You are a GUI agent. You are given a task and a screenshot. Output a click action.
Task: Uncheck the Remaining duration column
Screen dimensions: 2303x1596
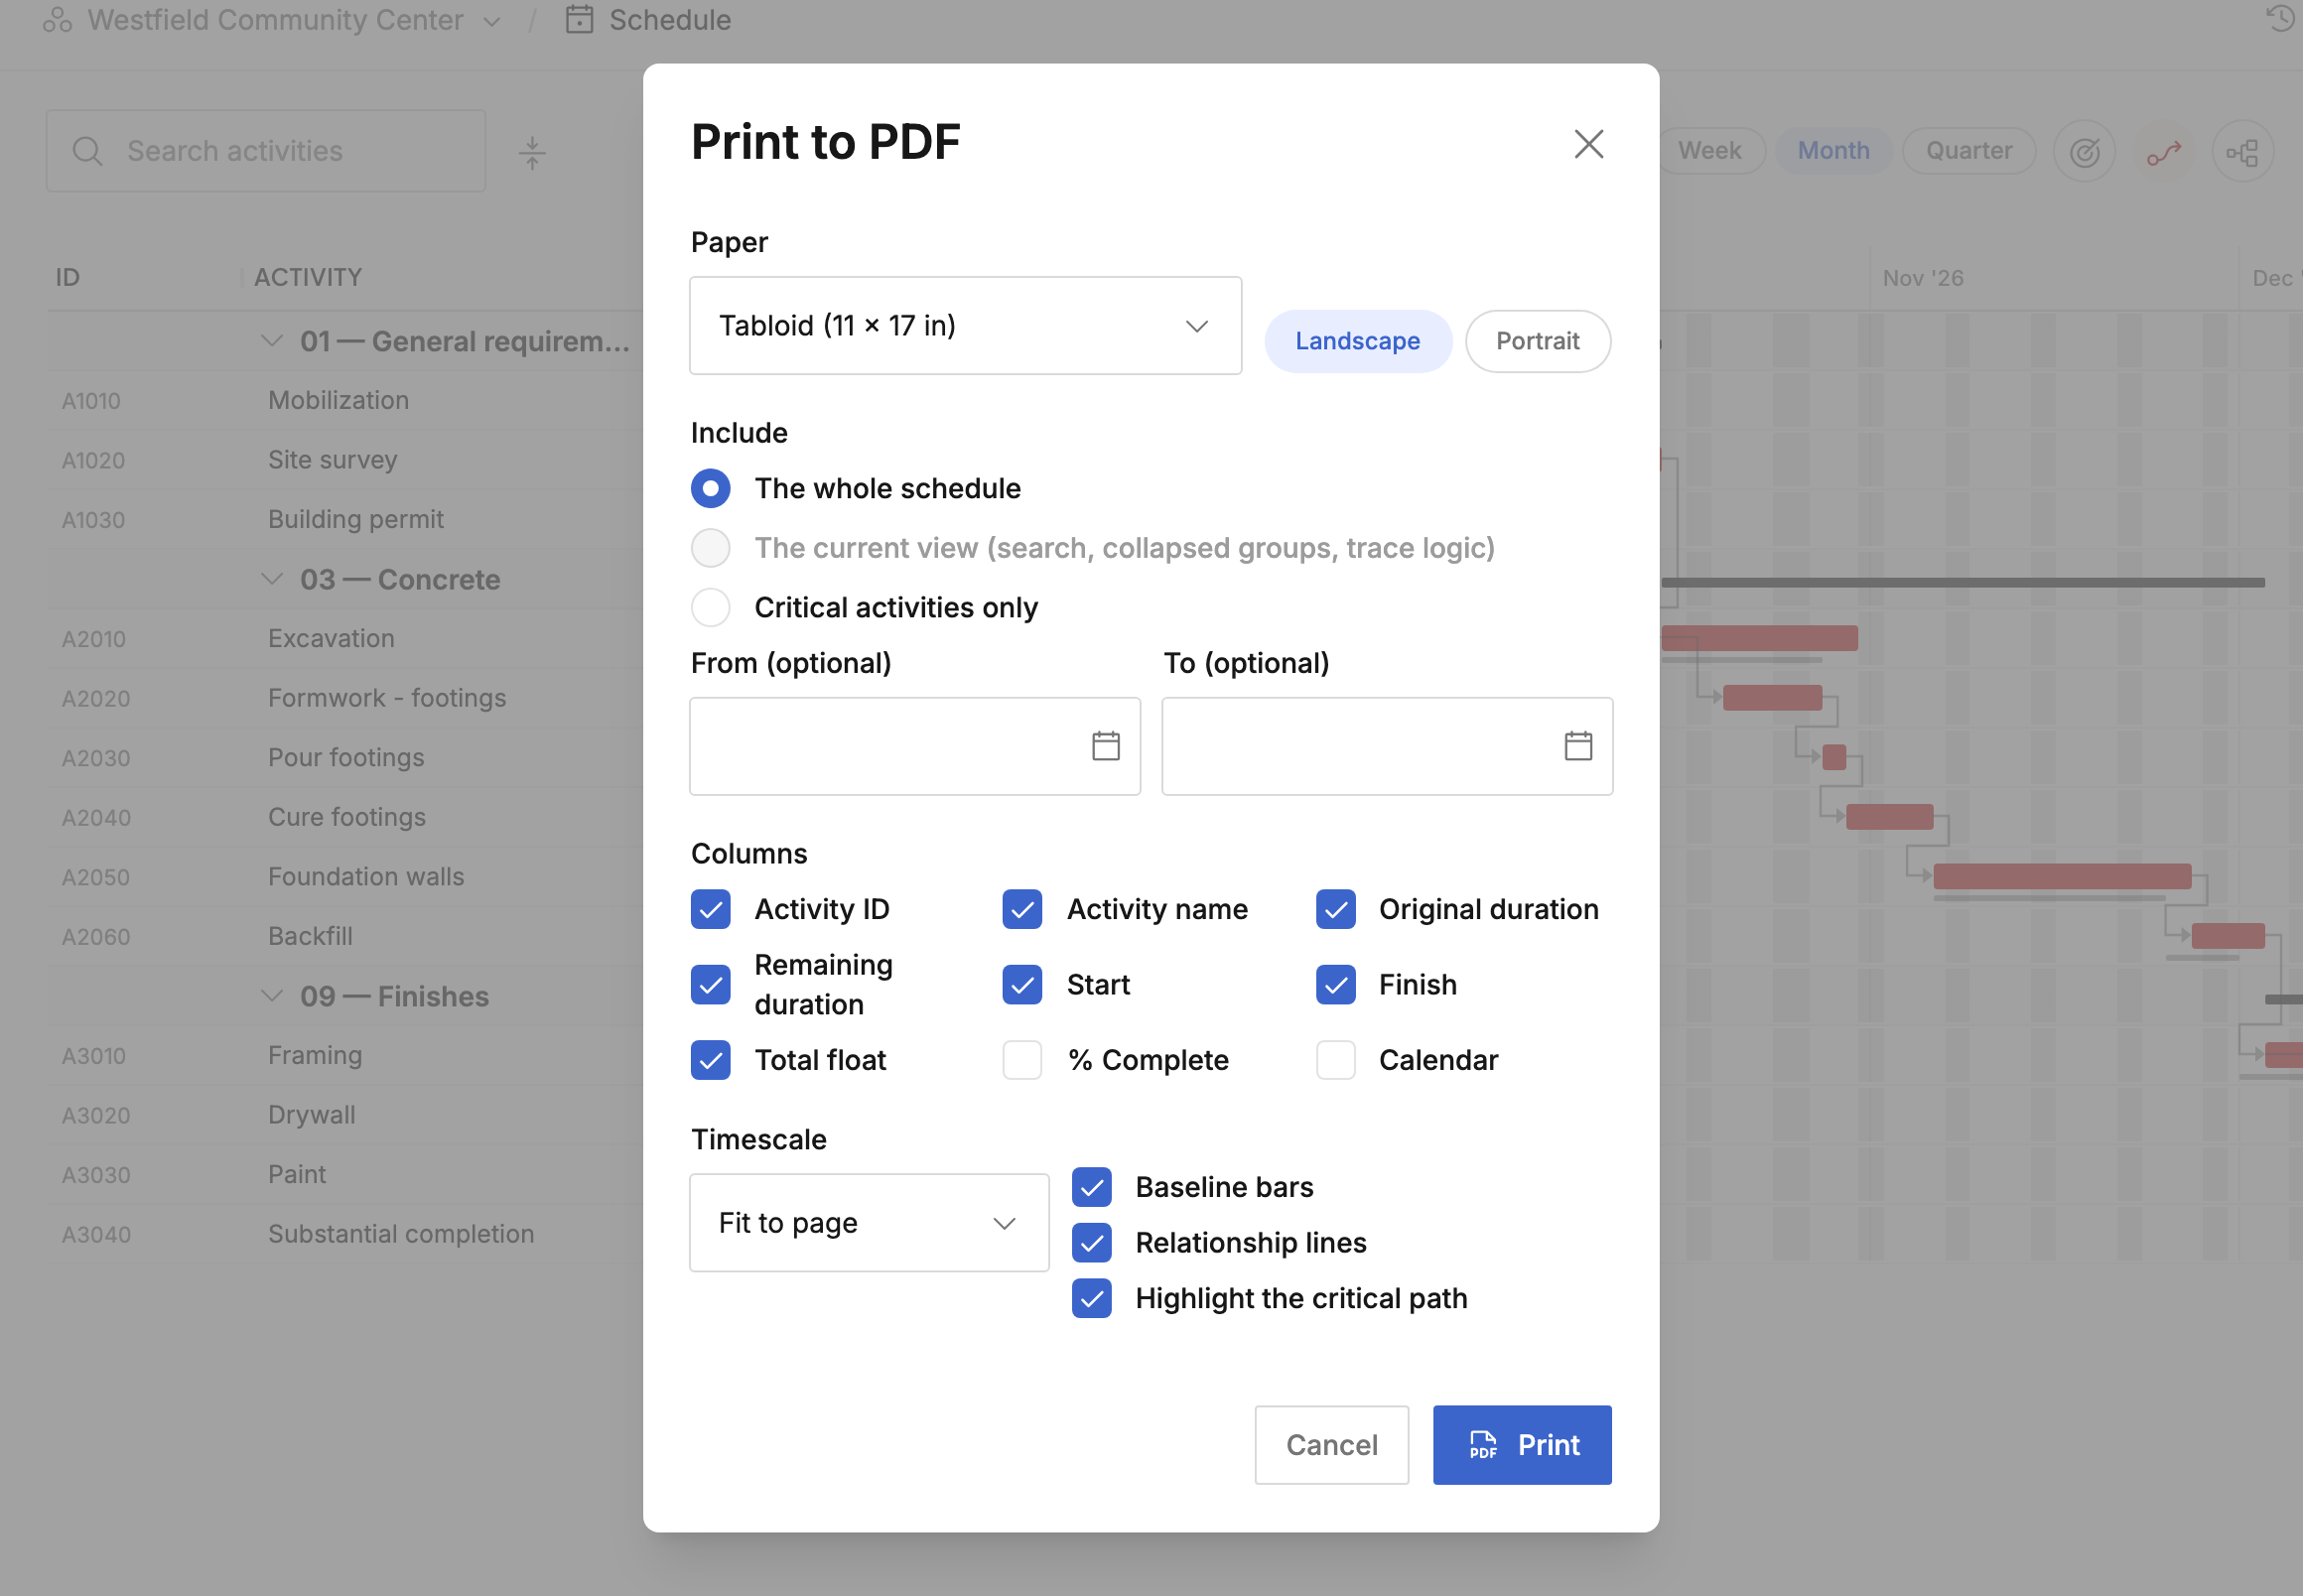pyautogui.click(x=710, y=984)
